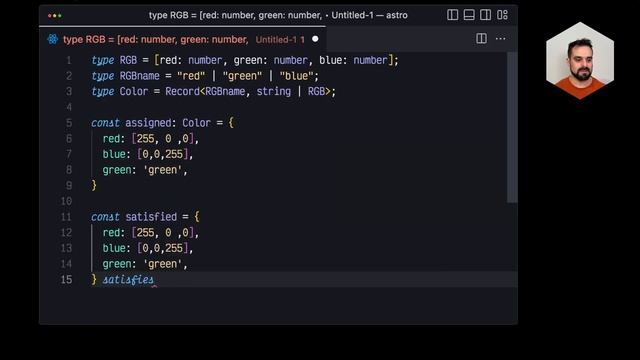Click 'green' string value on line 8
Screen dimensions: 640x360
pos(162,170)
